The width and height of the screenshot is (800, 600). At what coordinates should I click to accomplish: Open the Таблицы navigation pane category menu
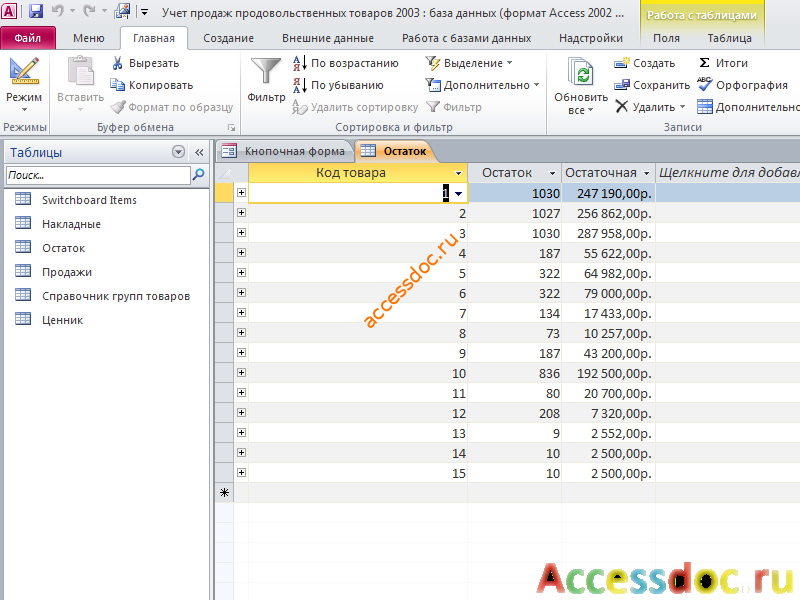point(178,152)
